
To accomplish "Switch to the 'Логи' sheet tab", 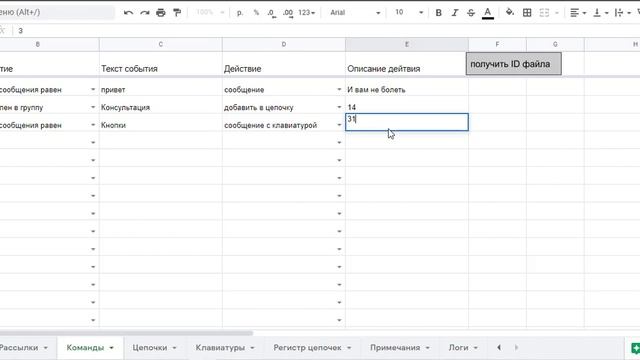I will (463, 348).
